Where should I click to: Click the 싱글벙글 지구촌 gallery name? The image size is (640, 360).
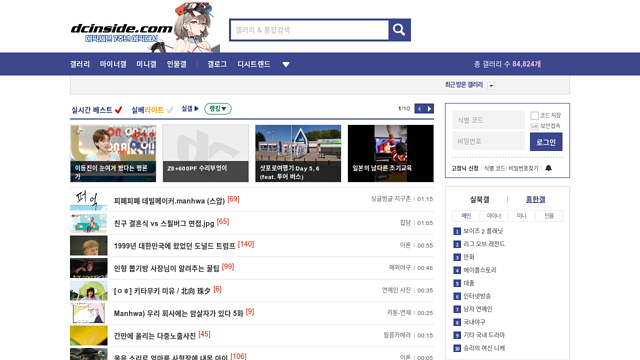click(x=391, y=199)
